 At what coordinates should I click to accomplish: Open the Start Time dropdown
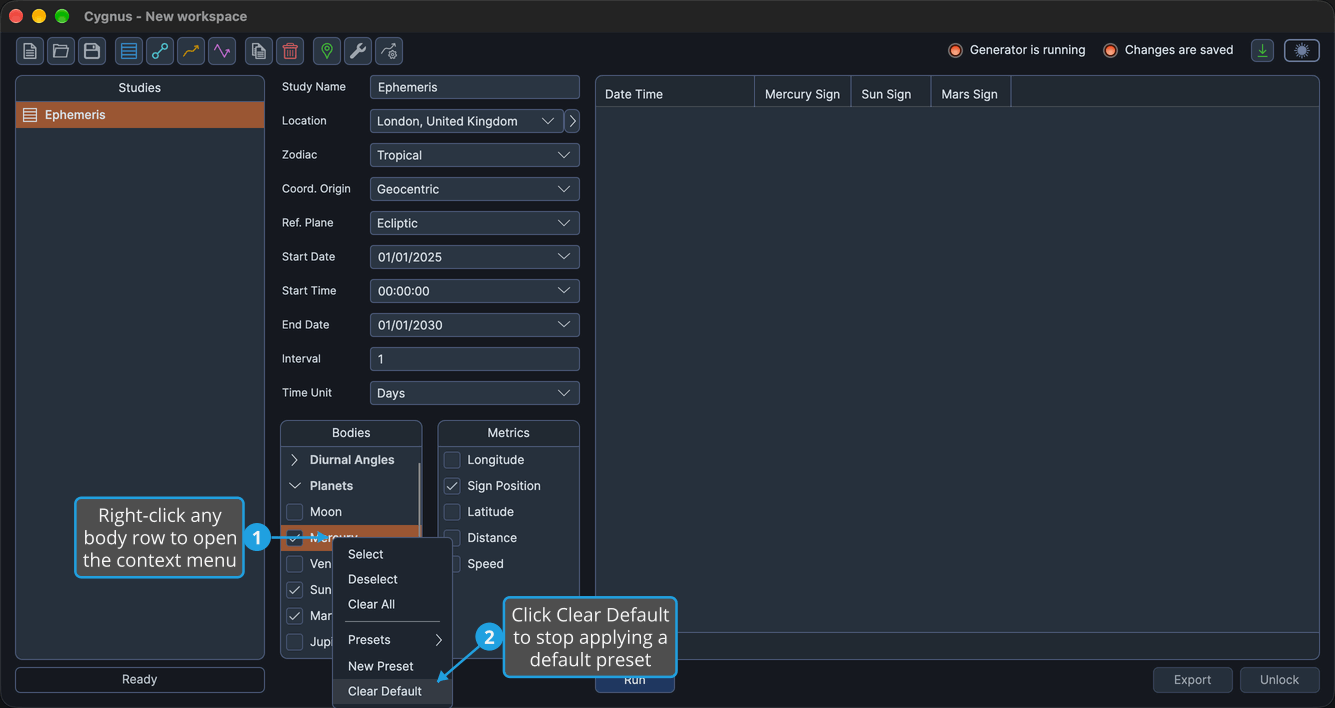[x=475, y=291]
